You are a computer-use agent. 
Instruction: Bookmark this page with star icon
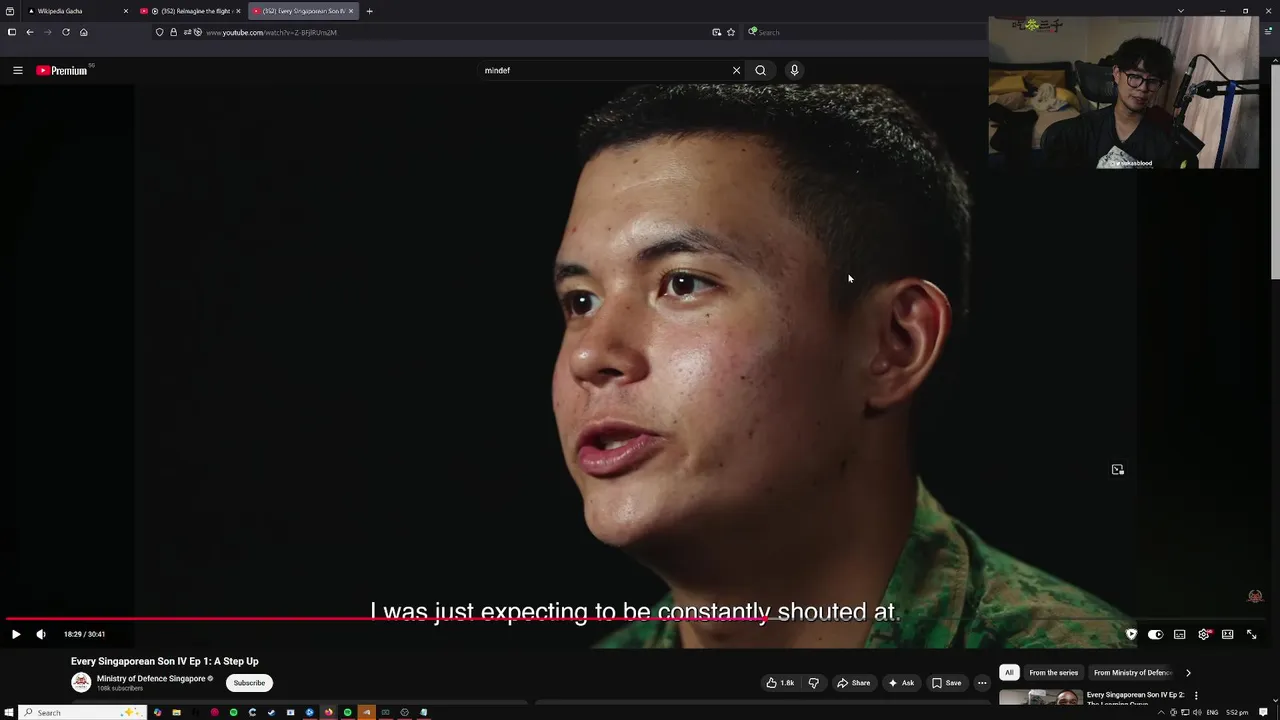[731, 32]
